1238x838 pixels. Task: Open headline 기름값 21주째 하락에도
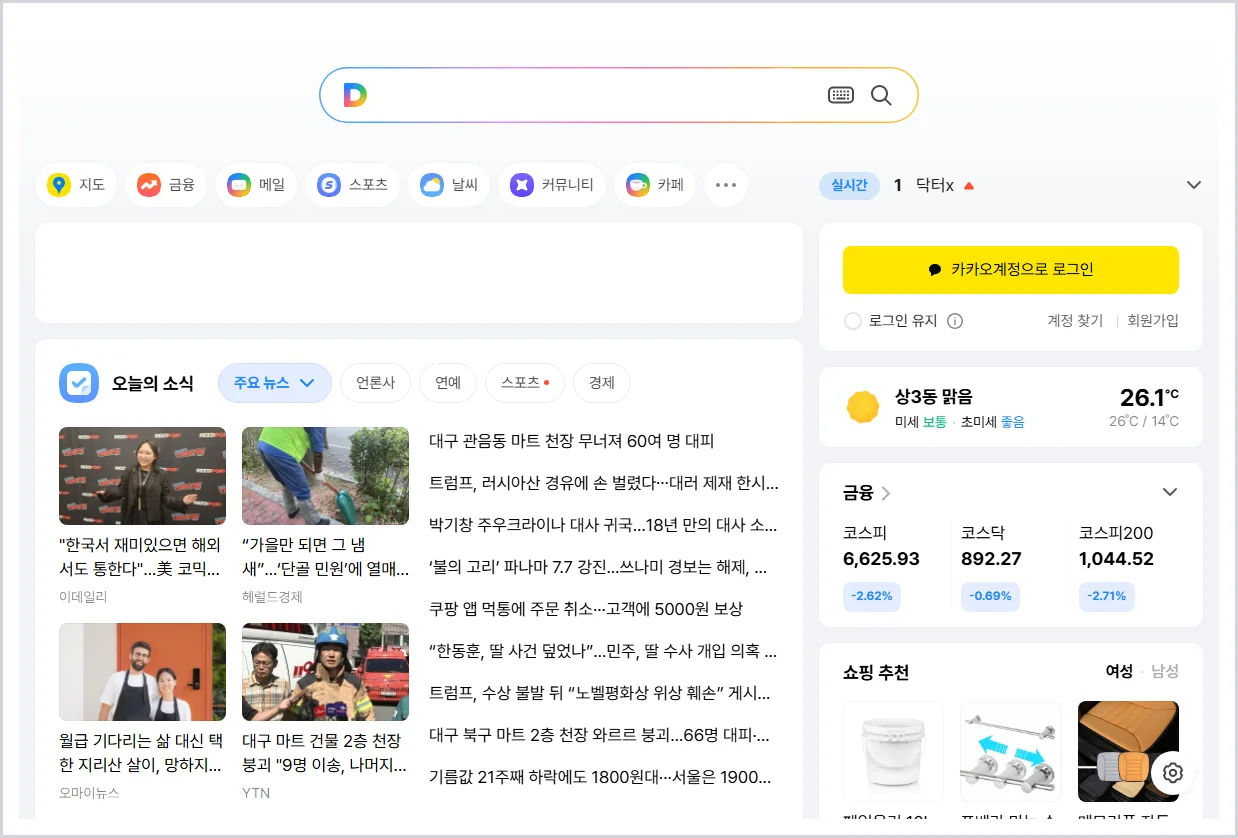point(600,777)
